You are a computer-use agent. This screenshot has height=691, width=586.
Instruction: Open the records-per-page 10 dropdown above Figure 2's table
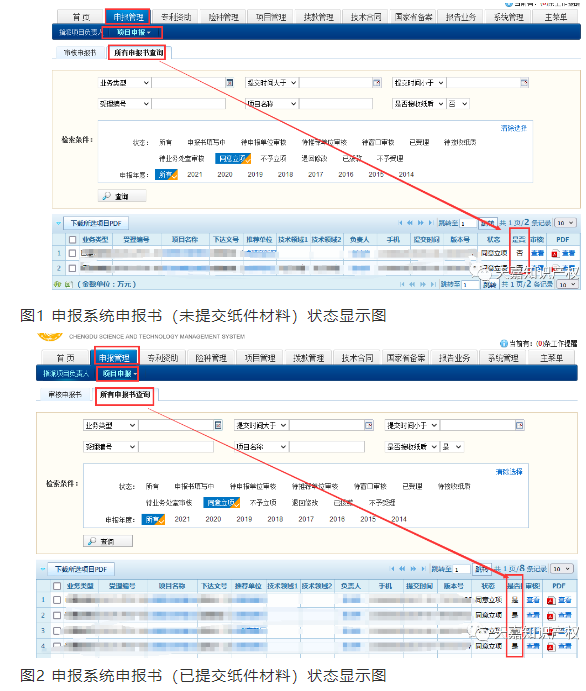click(x=562, y=569)
